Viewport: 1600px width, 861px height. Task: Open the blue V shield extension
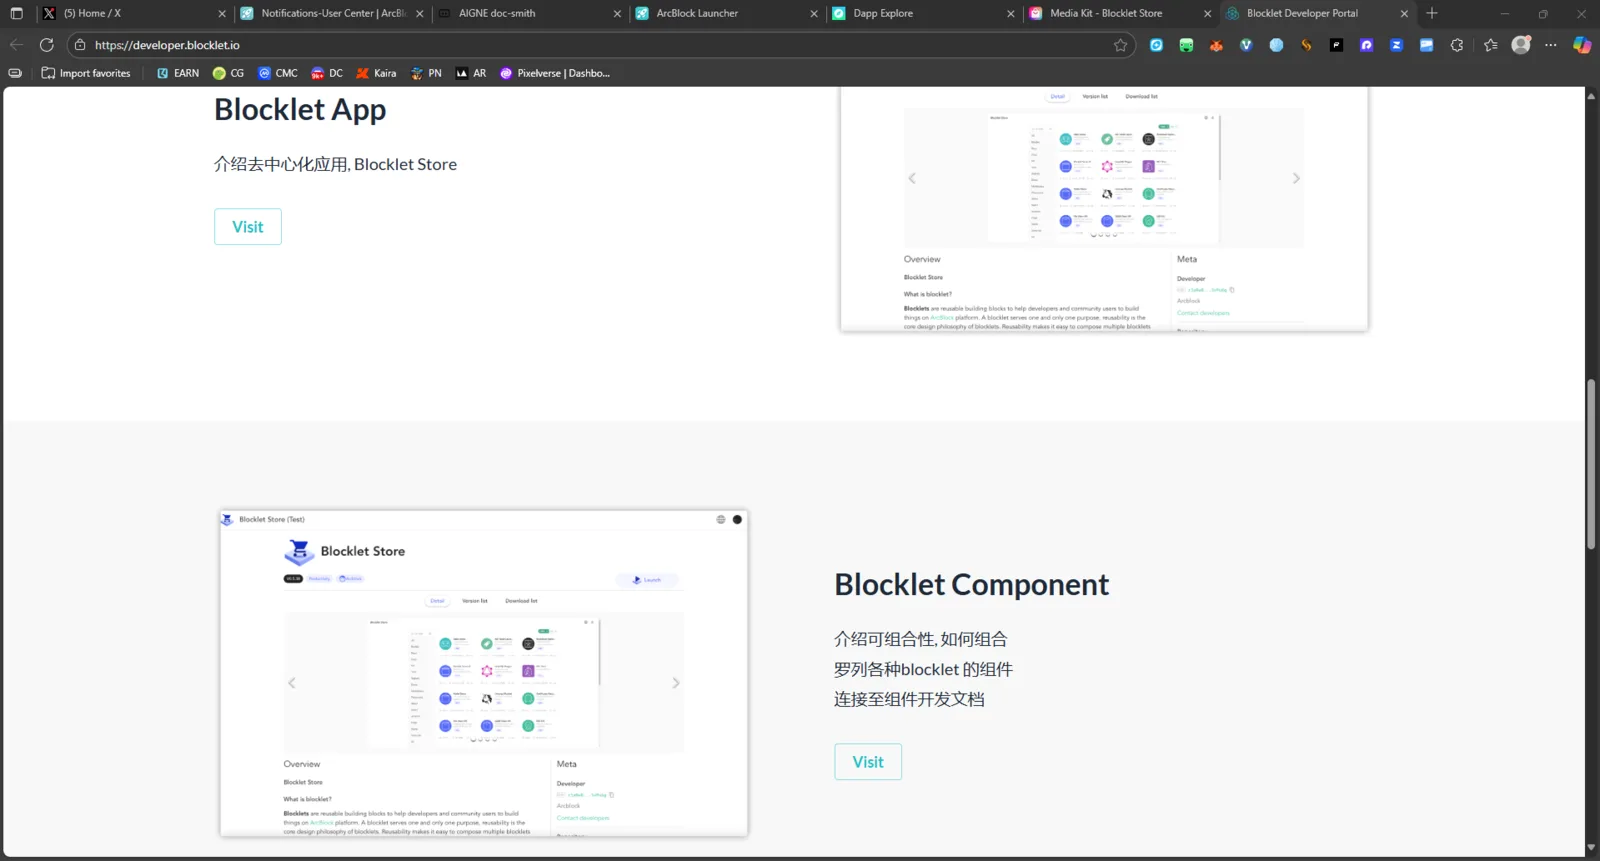click(1246, 45)
